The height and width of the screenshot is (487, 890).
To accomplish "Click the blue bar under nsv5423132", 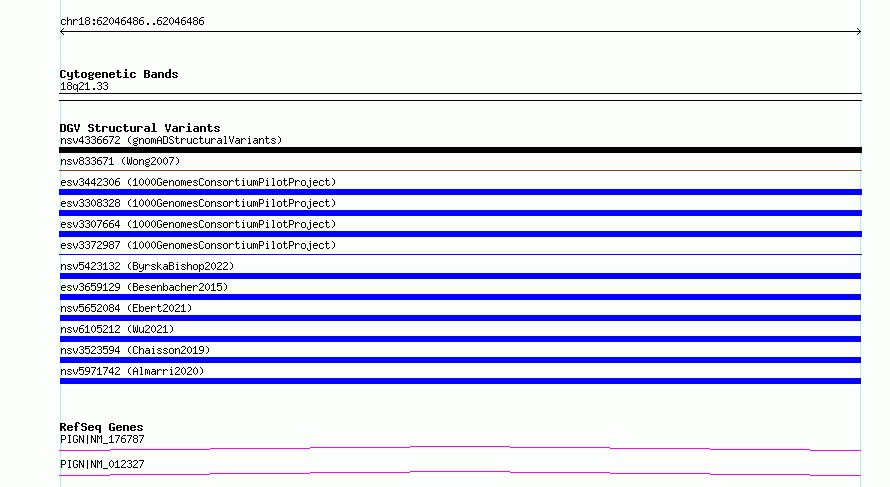I will click(x=460, y=276).
